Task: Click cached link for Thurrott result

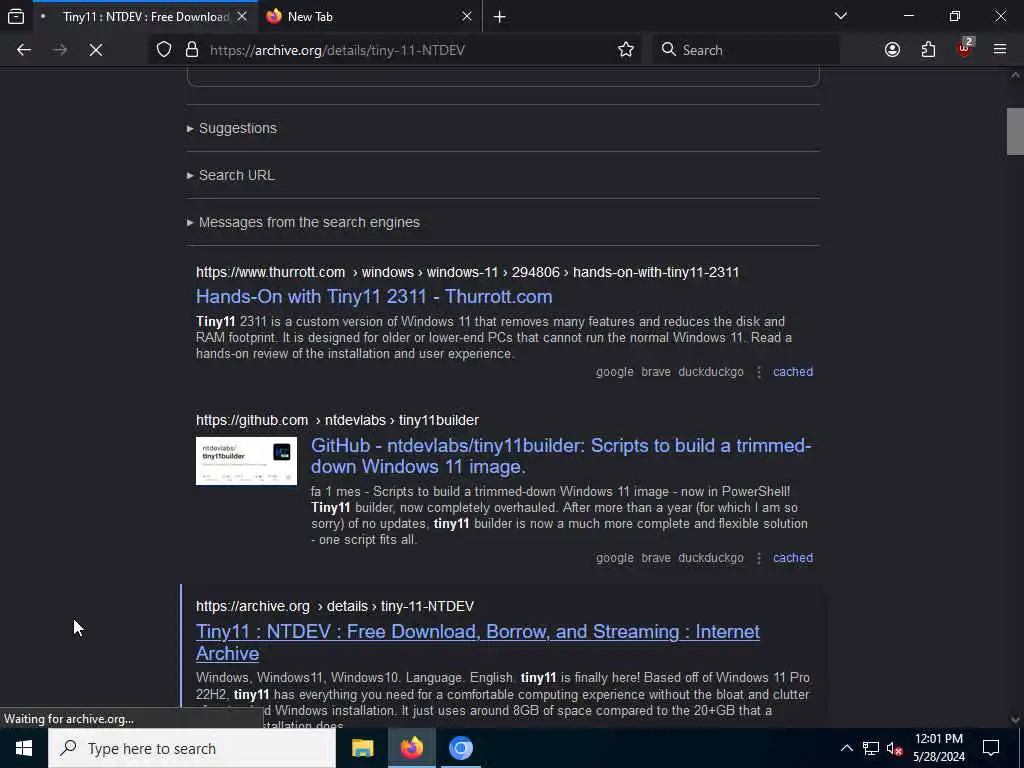Action: [x=793, y=372]
